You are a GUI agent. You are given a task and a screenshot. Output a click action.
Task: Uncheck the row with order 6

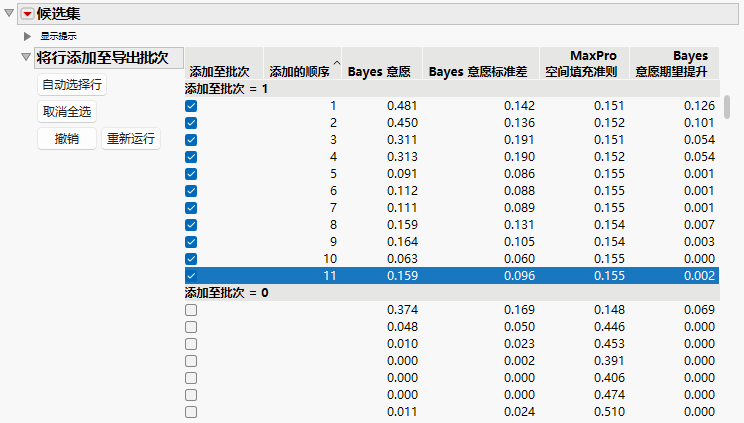click(191, 191)
